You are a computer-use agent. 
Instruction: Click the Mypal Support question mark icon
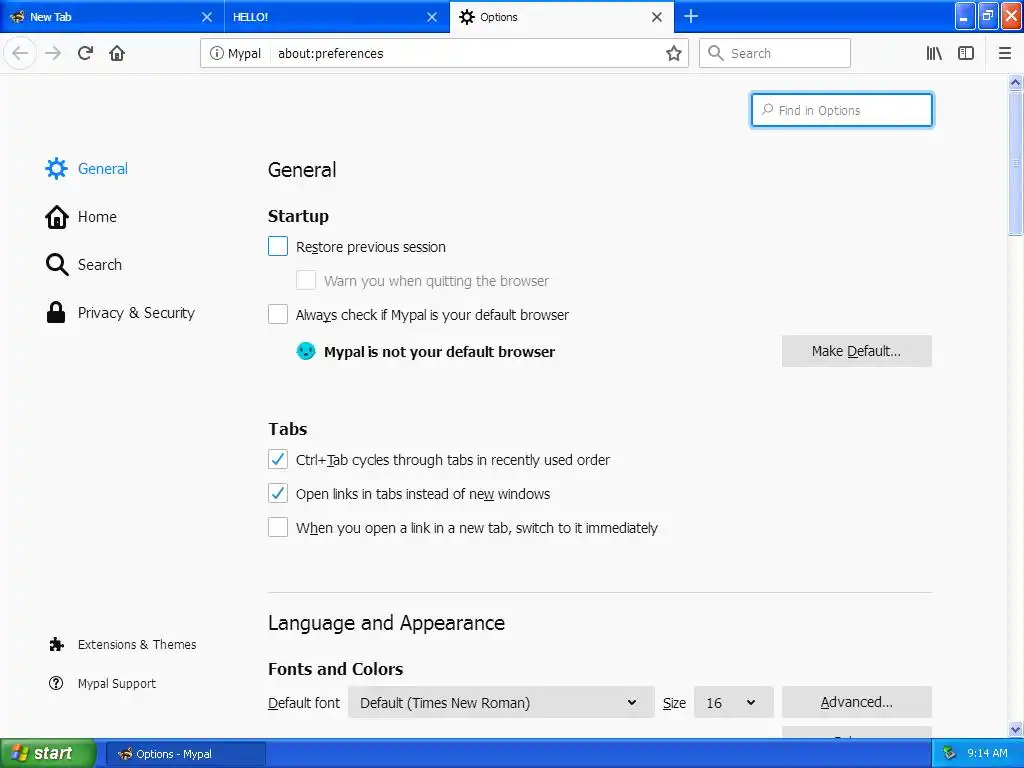click(x=56, y=683)
